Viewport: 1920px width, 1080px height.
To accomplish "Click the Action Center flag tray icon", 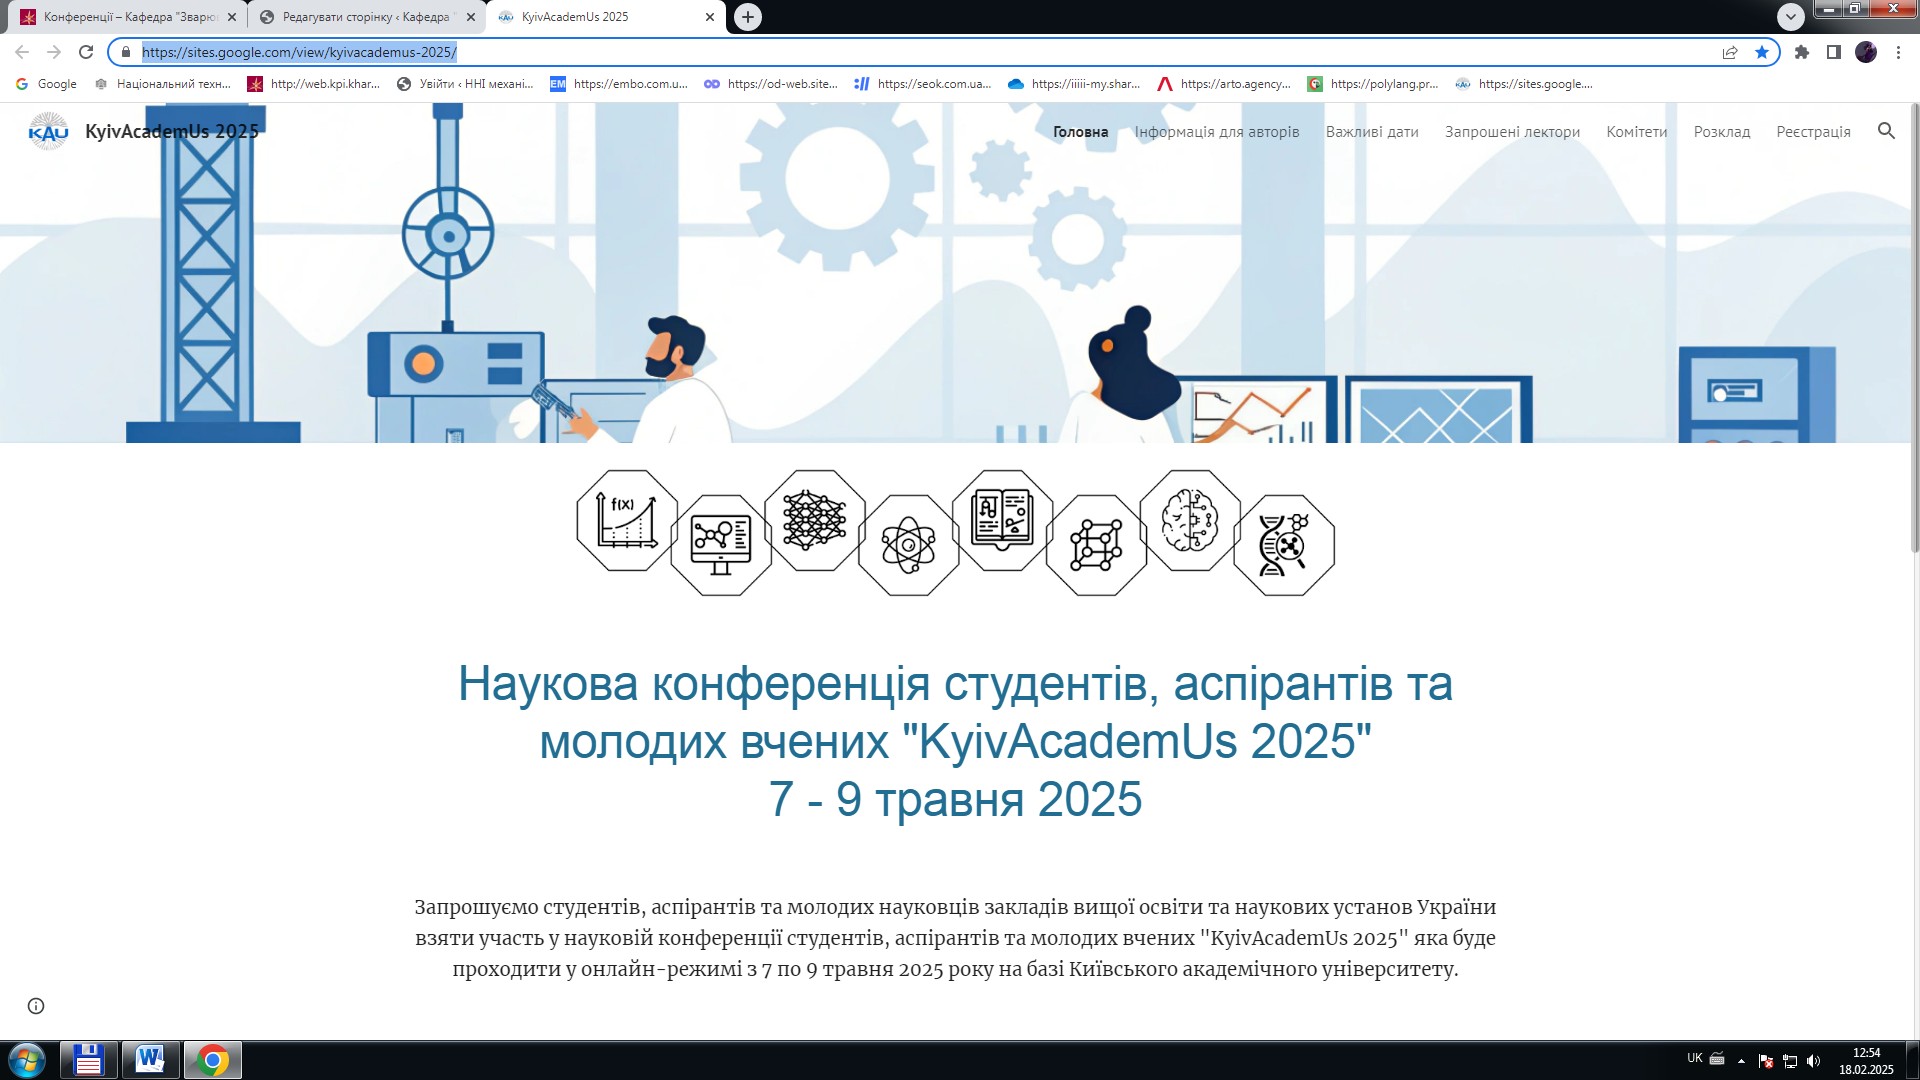I will point(1765,1061).
